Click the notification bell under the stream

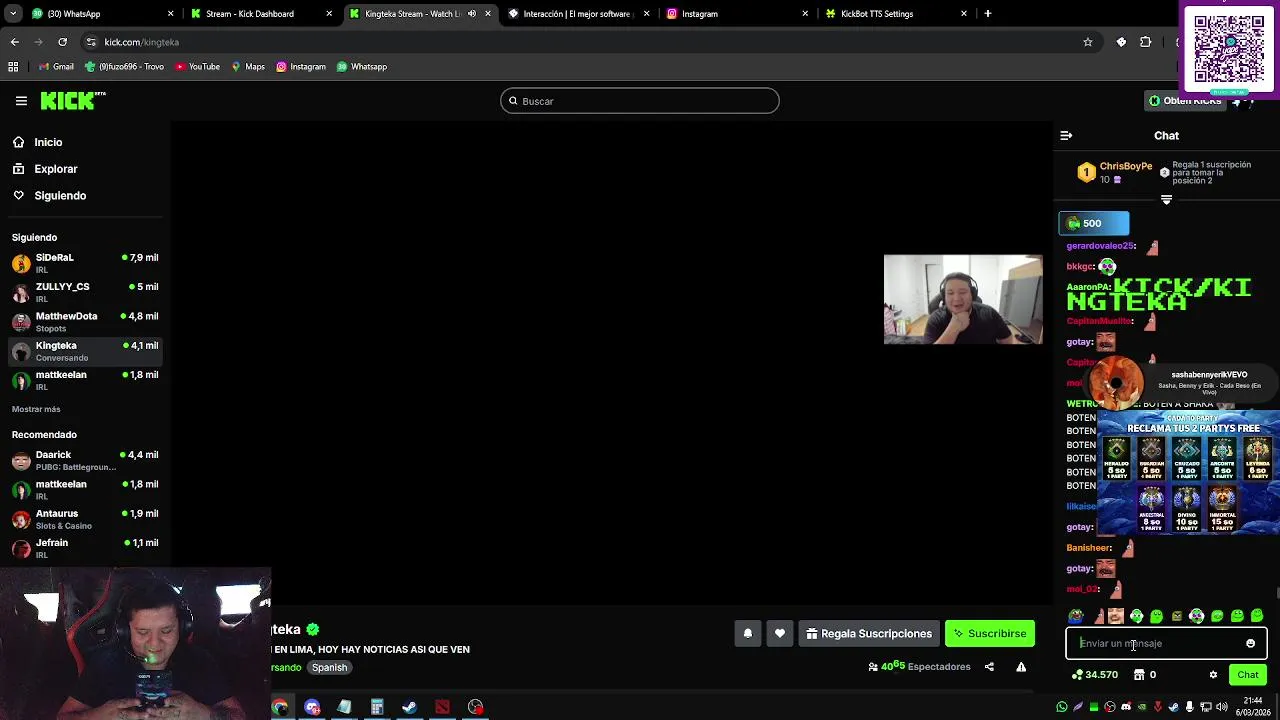point(747,633)
